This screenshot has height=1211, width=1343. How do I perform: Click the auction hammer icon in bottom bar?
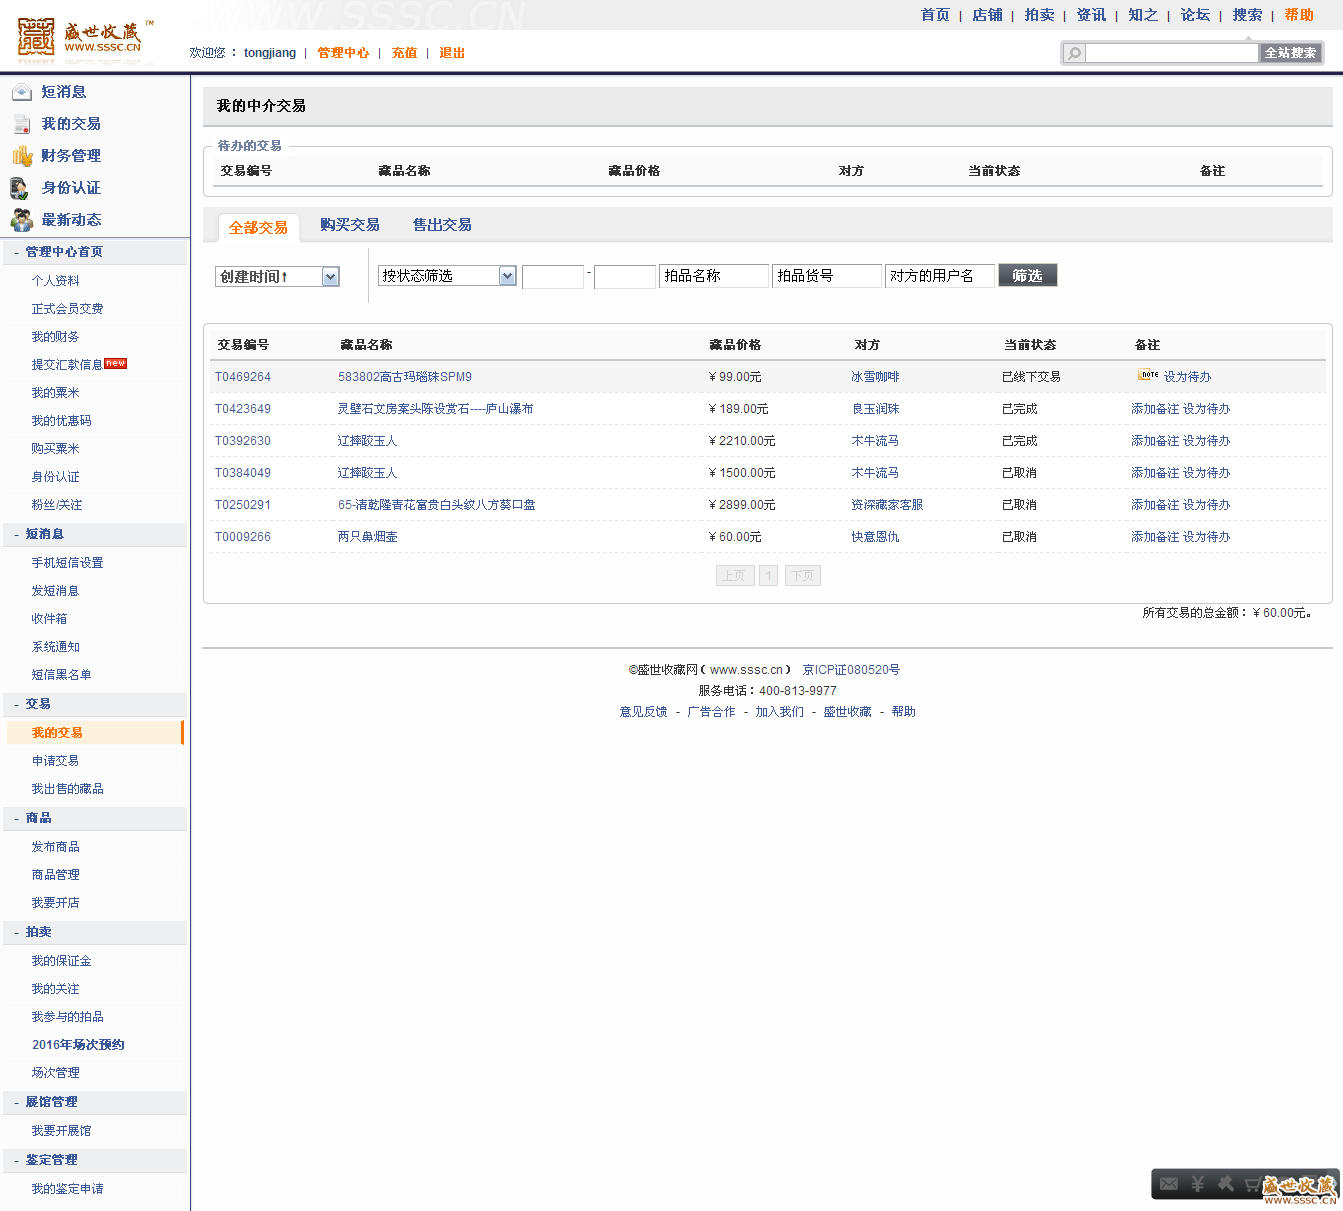tap(1225, 1184)
